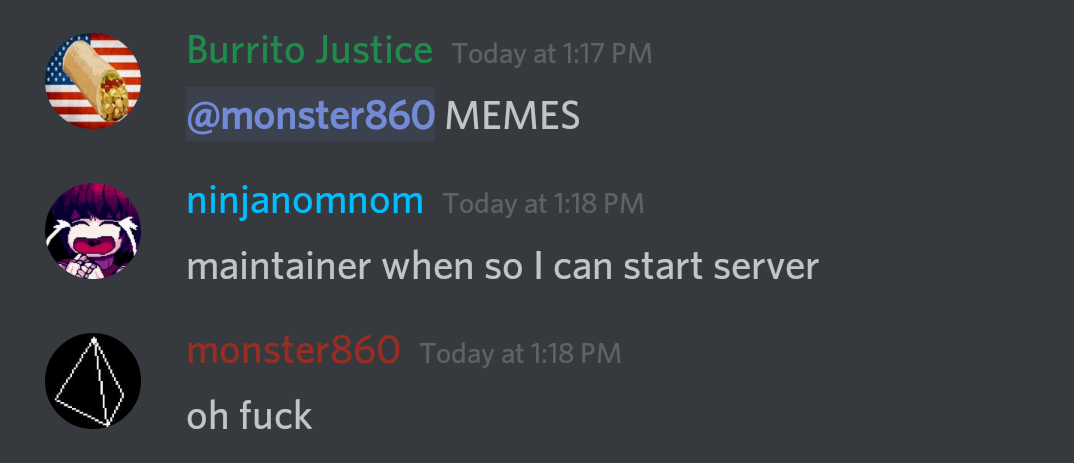Screen dimensions: 1074x463
Task: Click the word maintainer in ninjanomnom's message
Action: [x=279, y=266]
